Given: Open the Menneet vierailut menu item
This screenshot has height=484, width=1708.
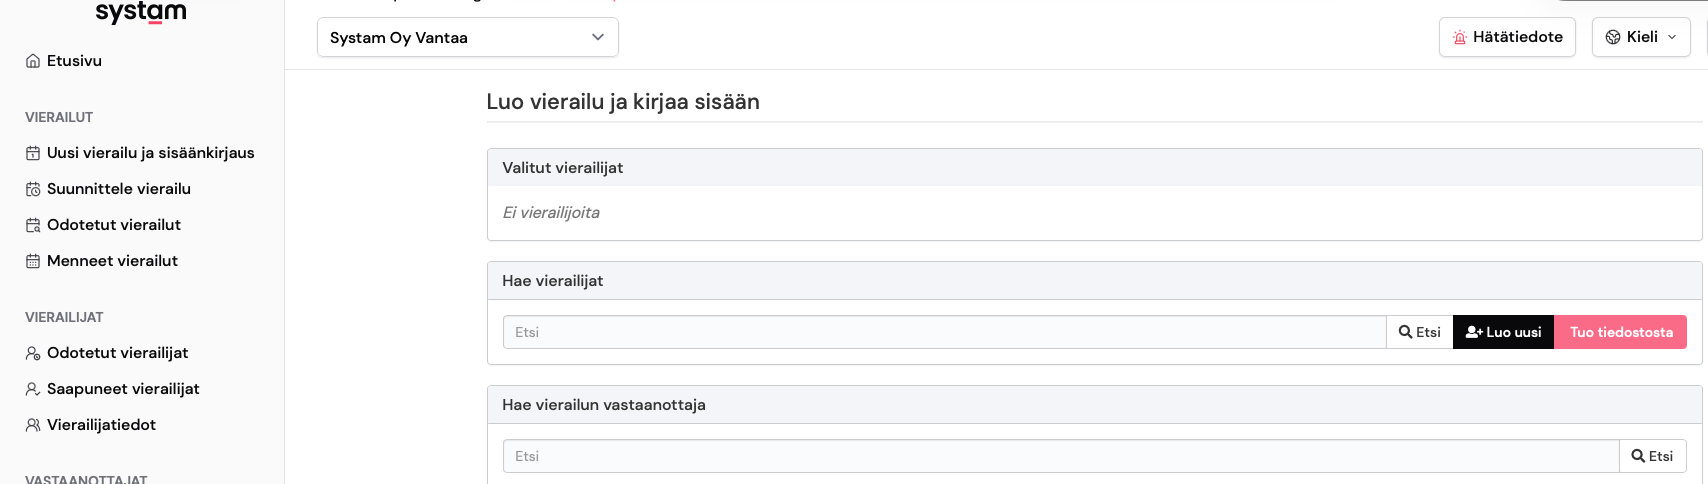Looking at the screenshot, I should click(x=112, y=261).
